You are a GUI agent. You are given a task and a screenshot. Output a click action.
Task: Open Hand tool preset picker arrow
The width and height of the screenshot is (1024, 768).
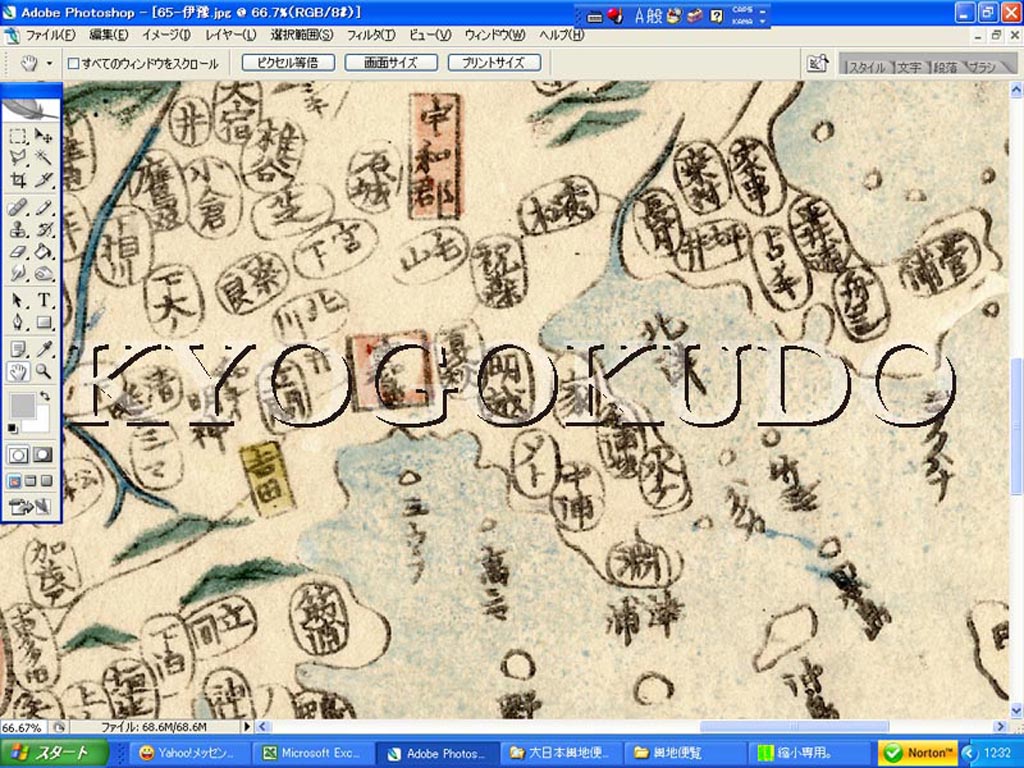pos(49,63)
